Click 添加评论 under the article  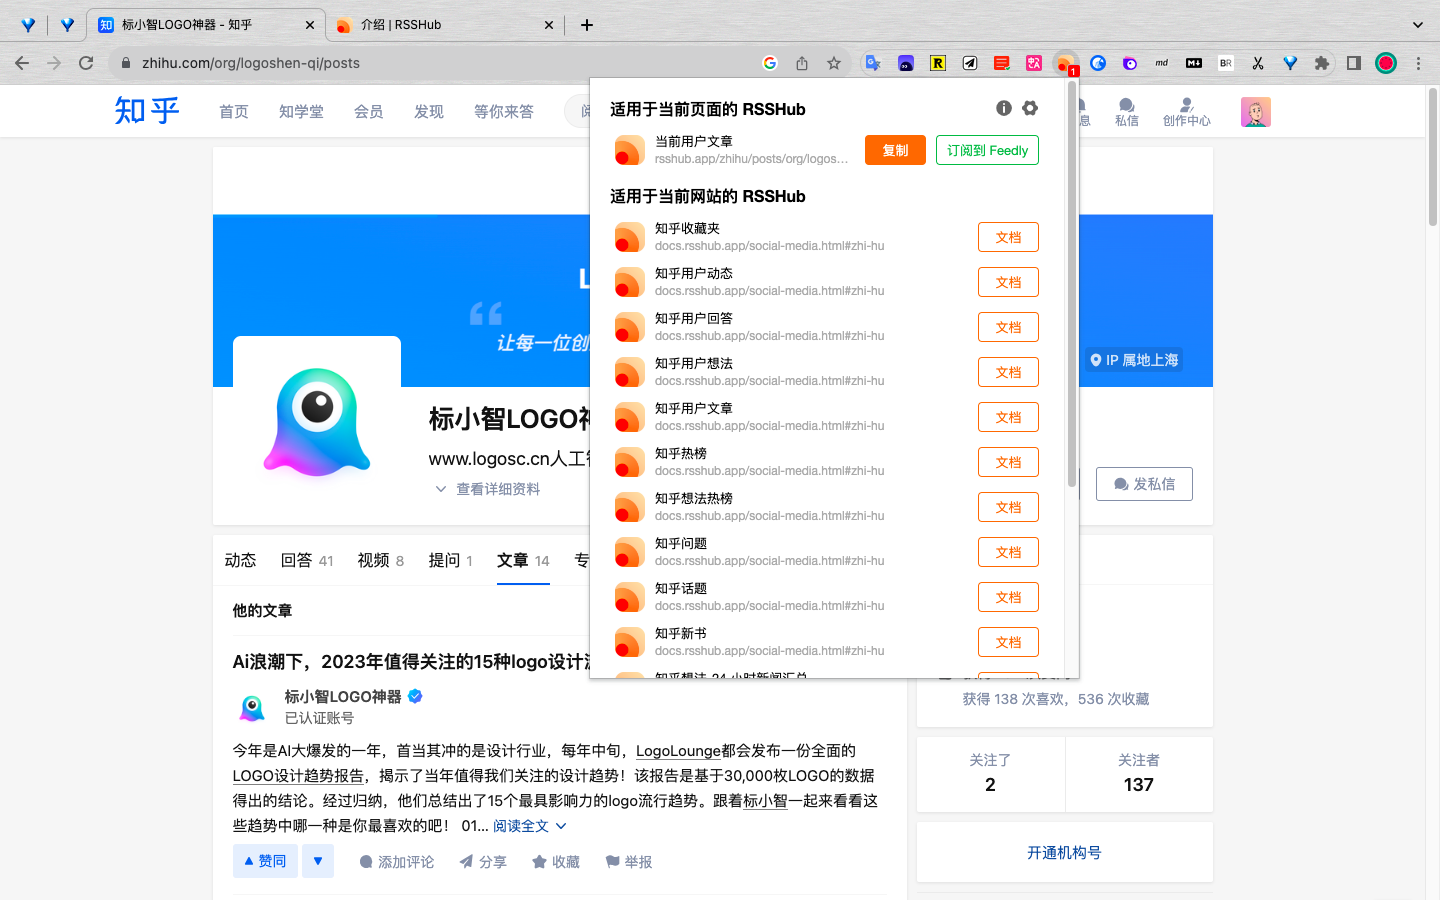[x=396, y=862]
